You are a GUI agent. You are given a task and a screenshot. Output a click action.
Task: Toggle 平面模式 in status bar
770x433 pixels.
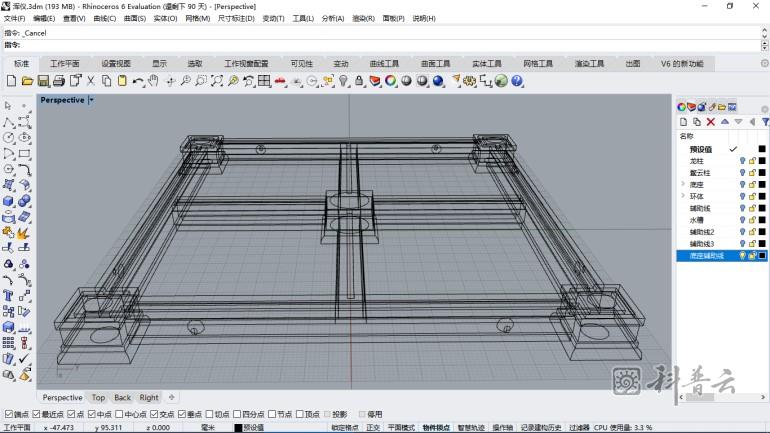[401, 428]
